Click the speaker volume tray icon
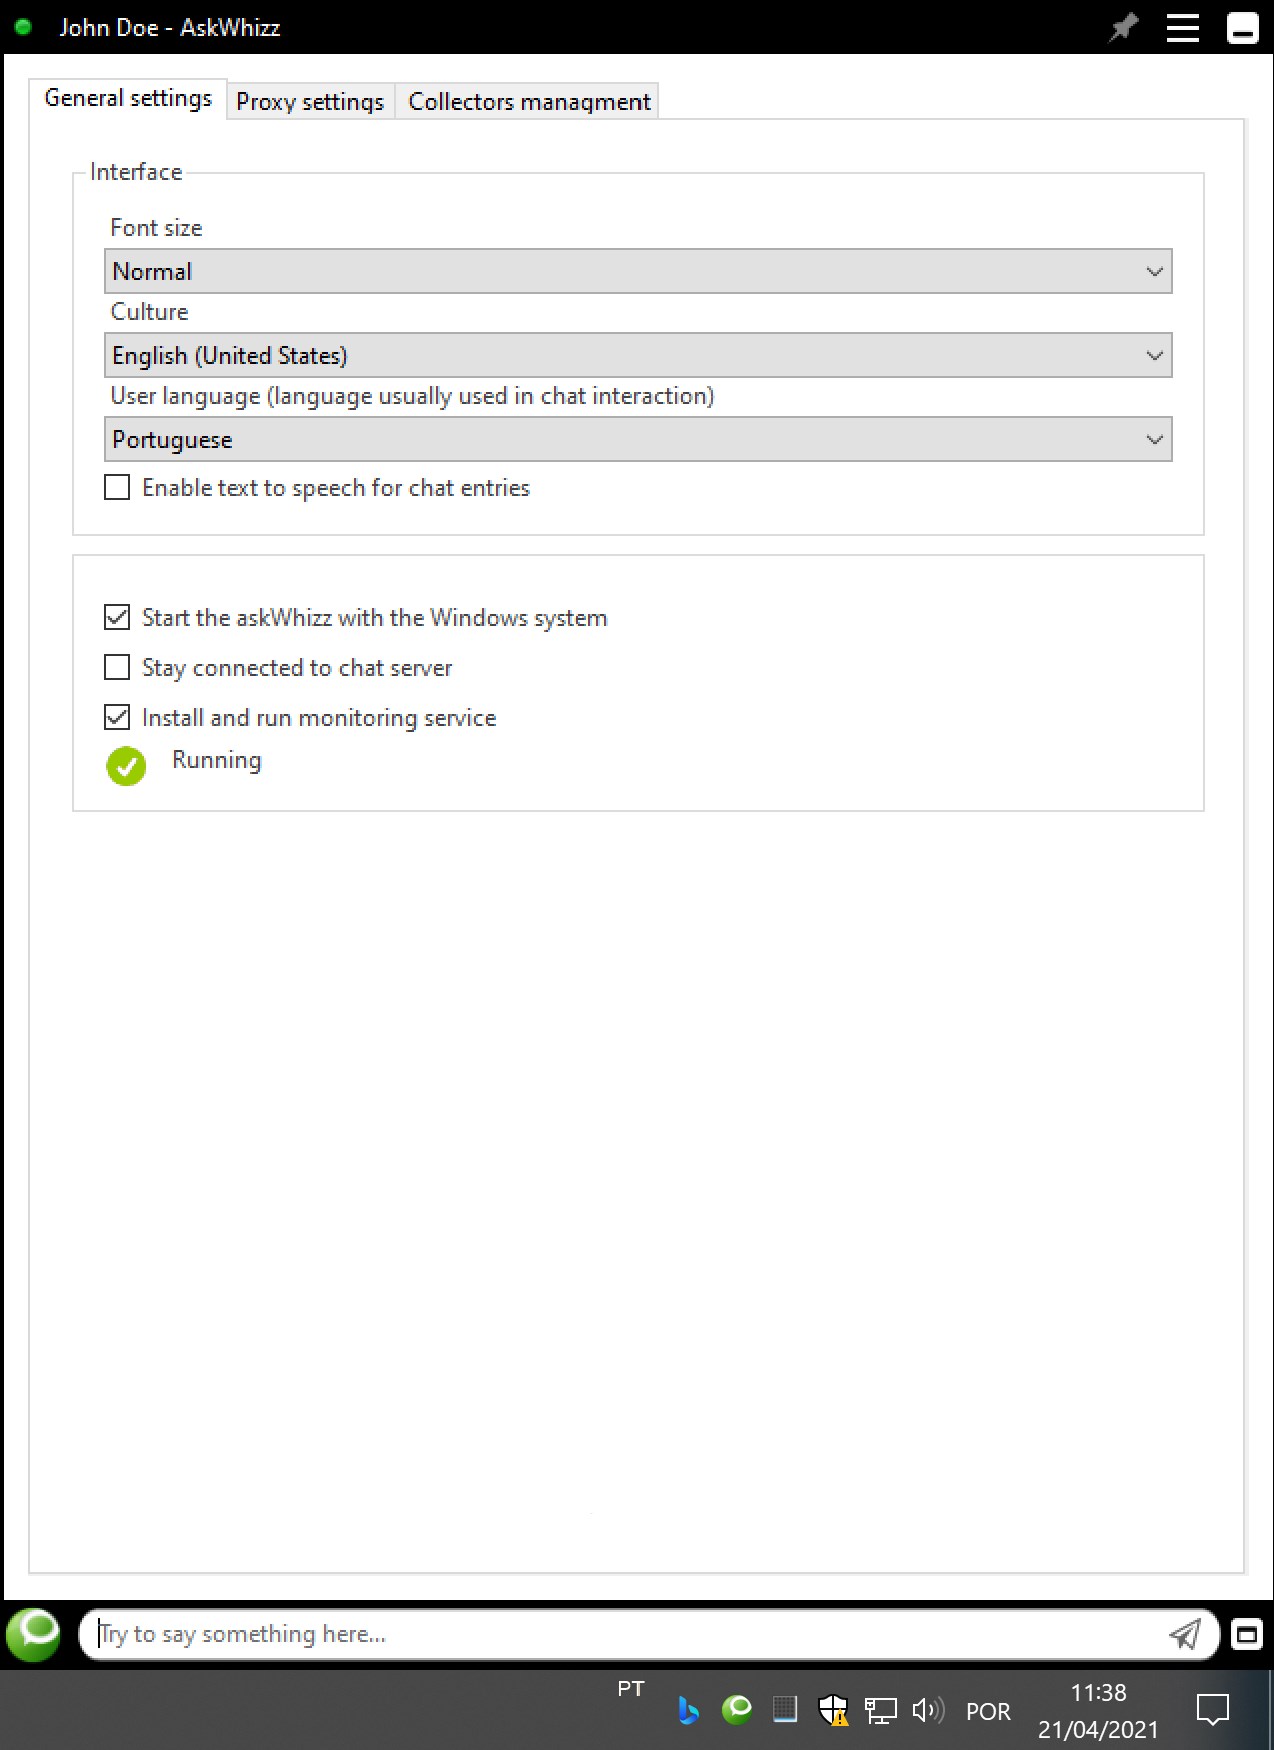1274x1750 pixels. (927, 1710)
